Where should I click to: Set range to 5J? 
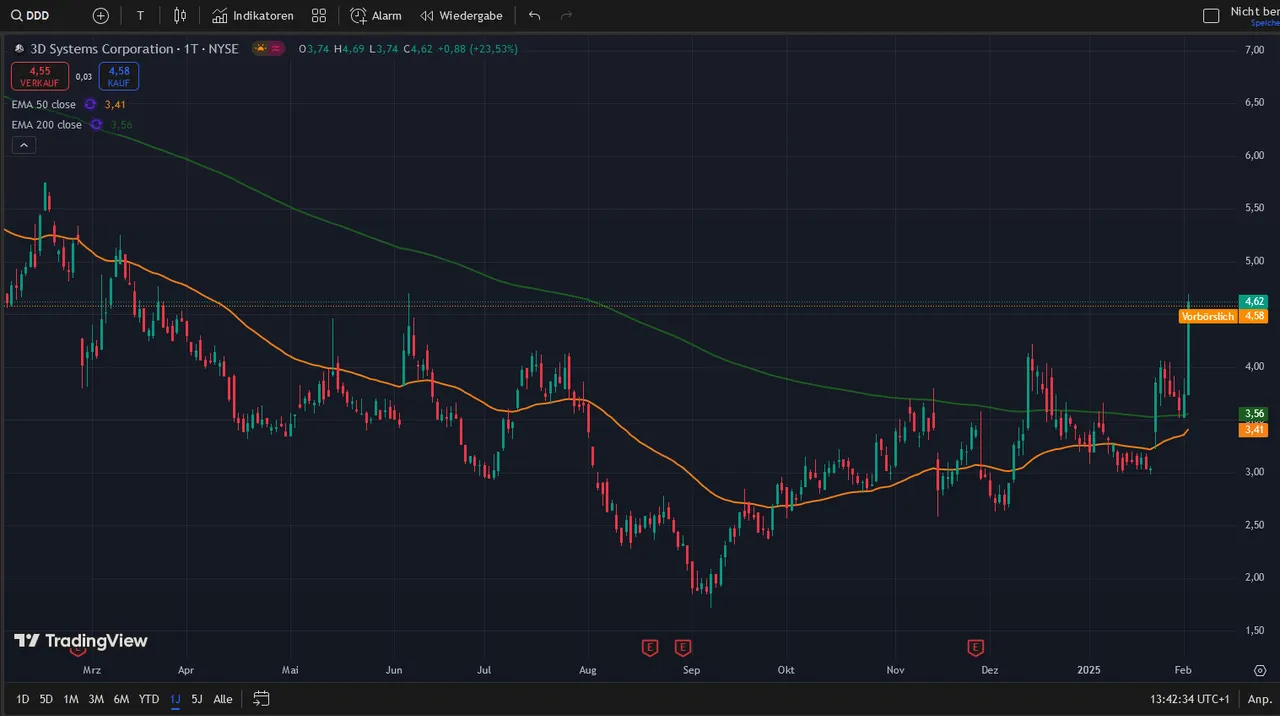click(x=197, y=699)
